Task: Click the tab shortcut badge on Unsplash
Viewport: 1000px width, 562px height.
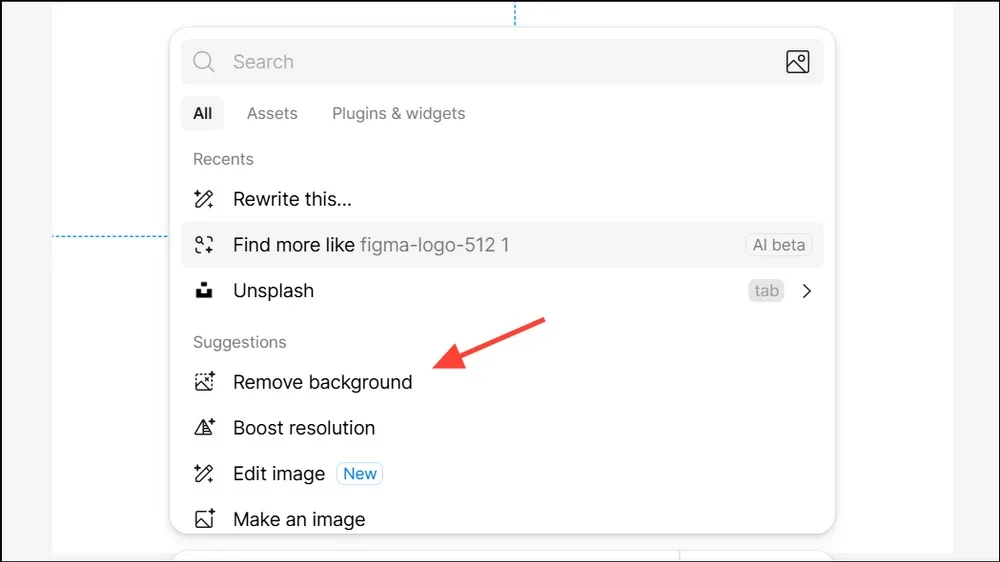Action: point(766,291)
